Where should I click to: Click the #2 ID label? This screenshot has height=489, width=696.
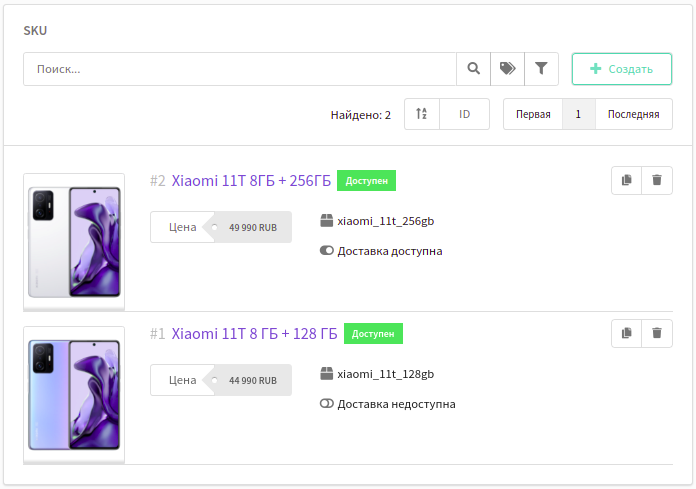point(158,181)
